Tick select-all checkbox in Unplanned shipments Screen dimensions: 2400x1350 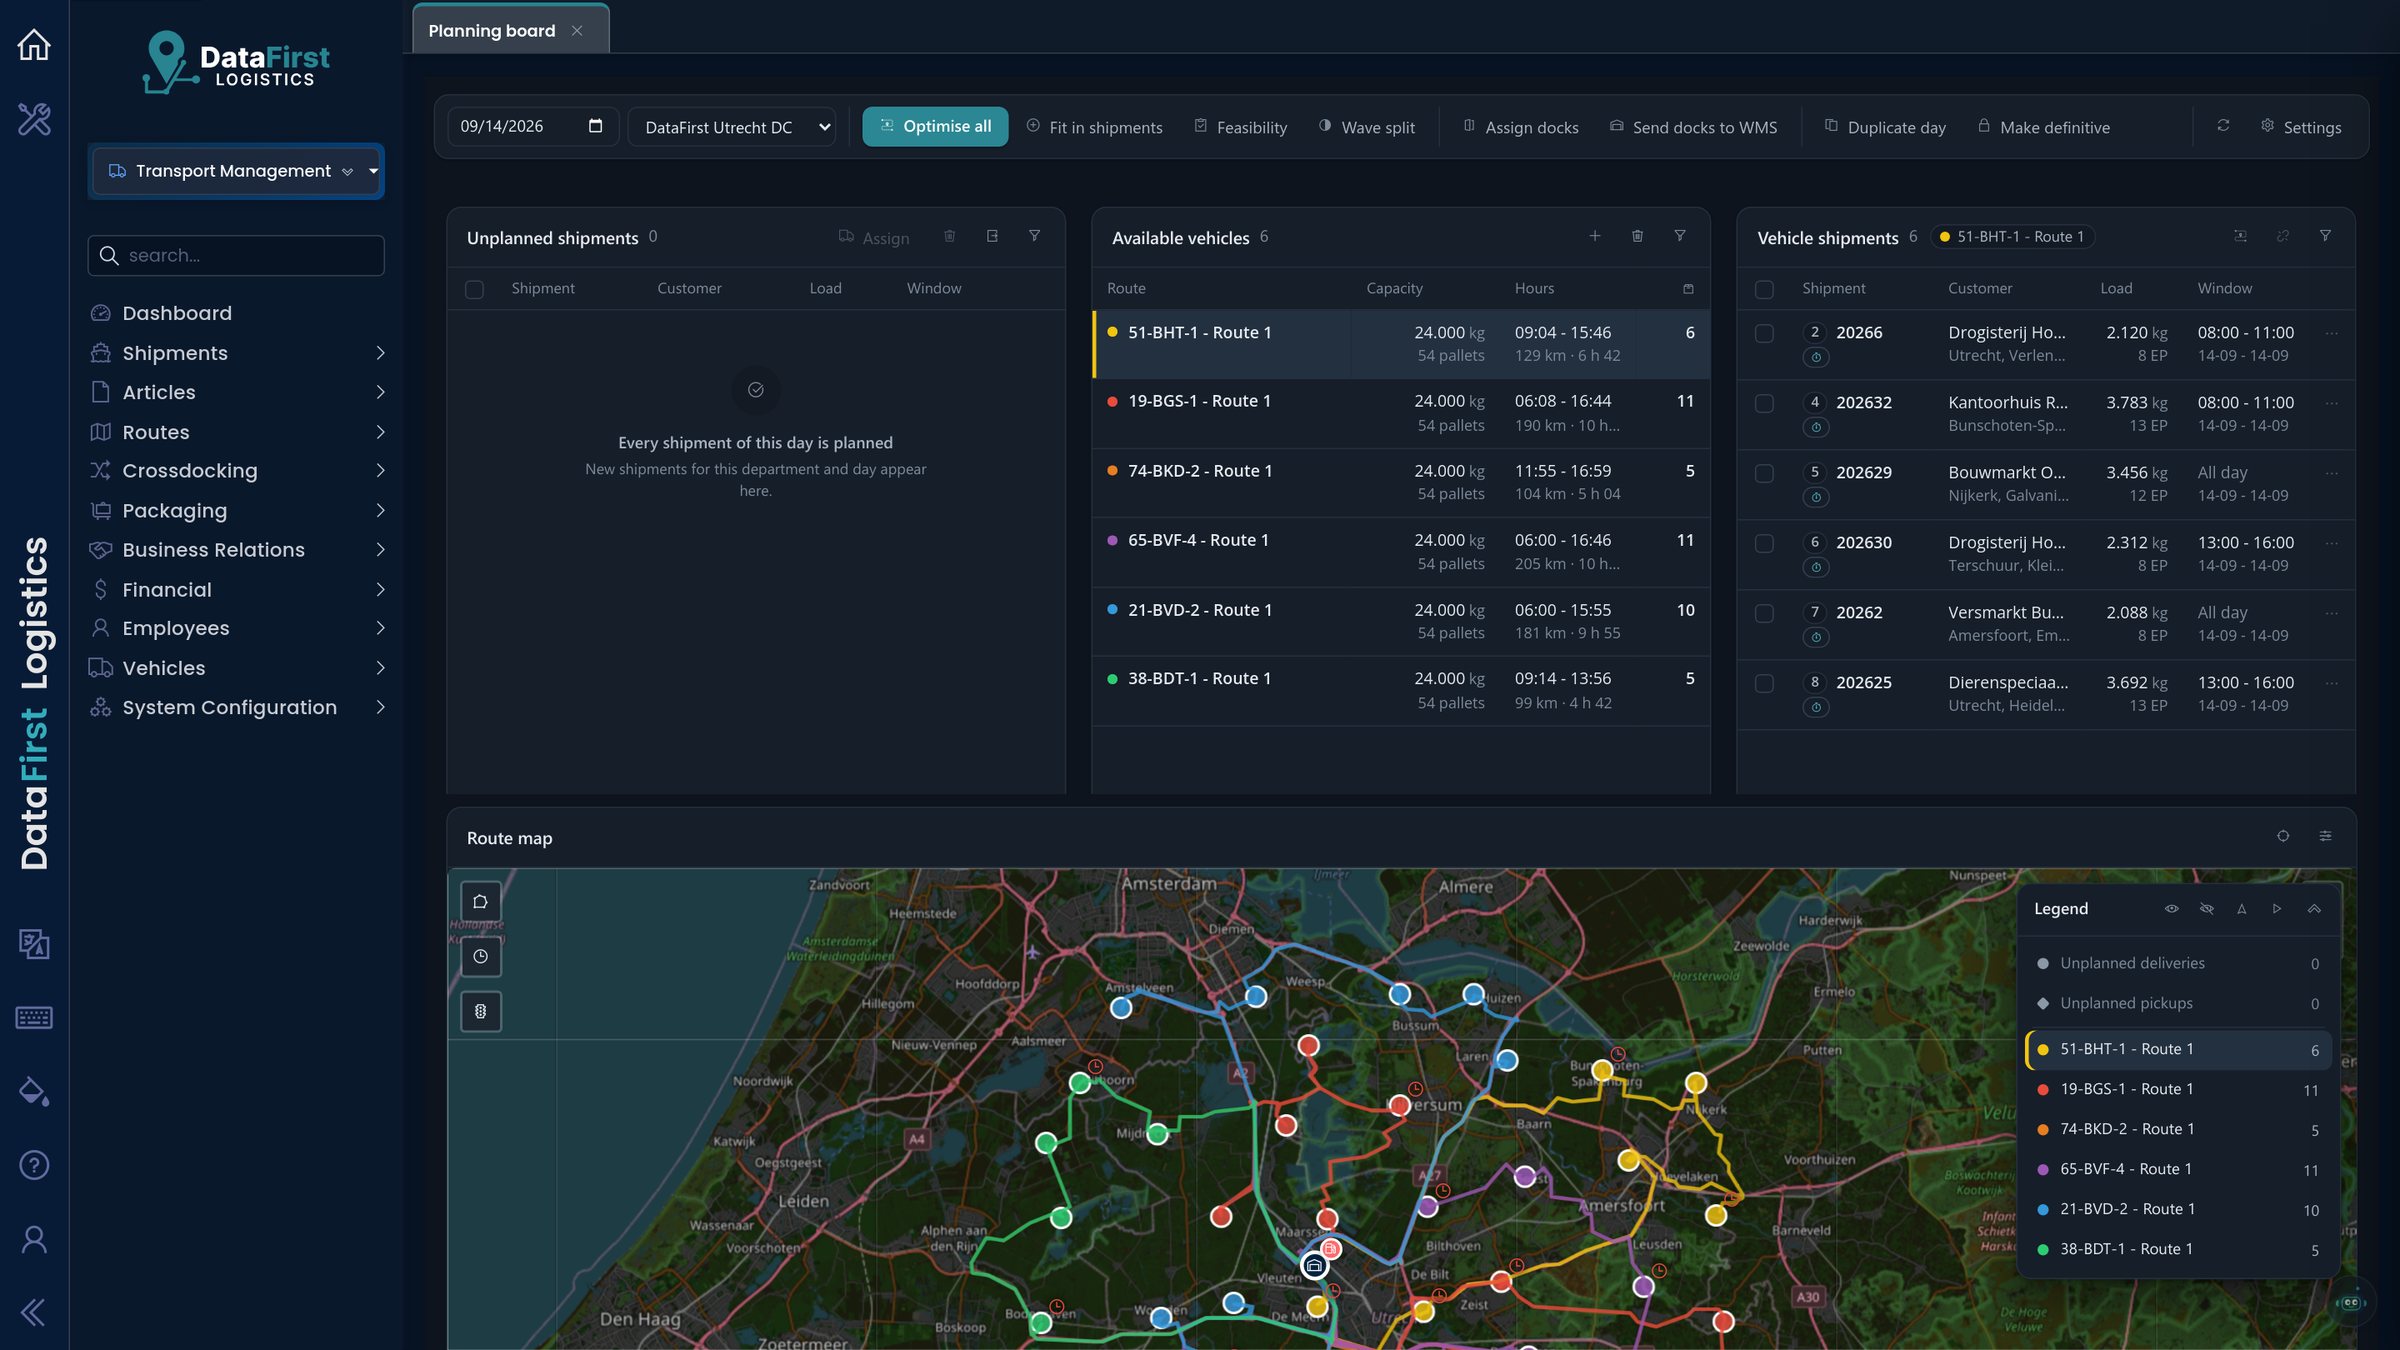click(474, 289)
